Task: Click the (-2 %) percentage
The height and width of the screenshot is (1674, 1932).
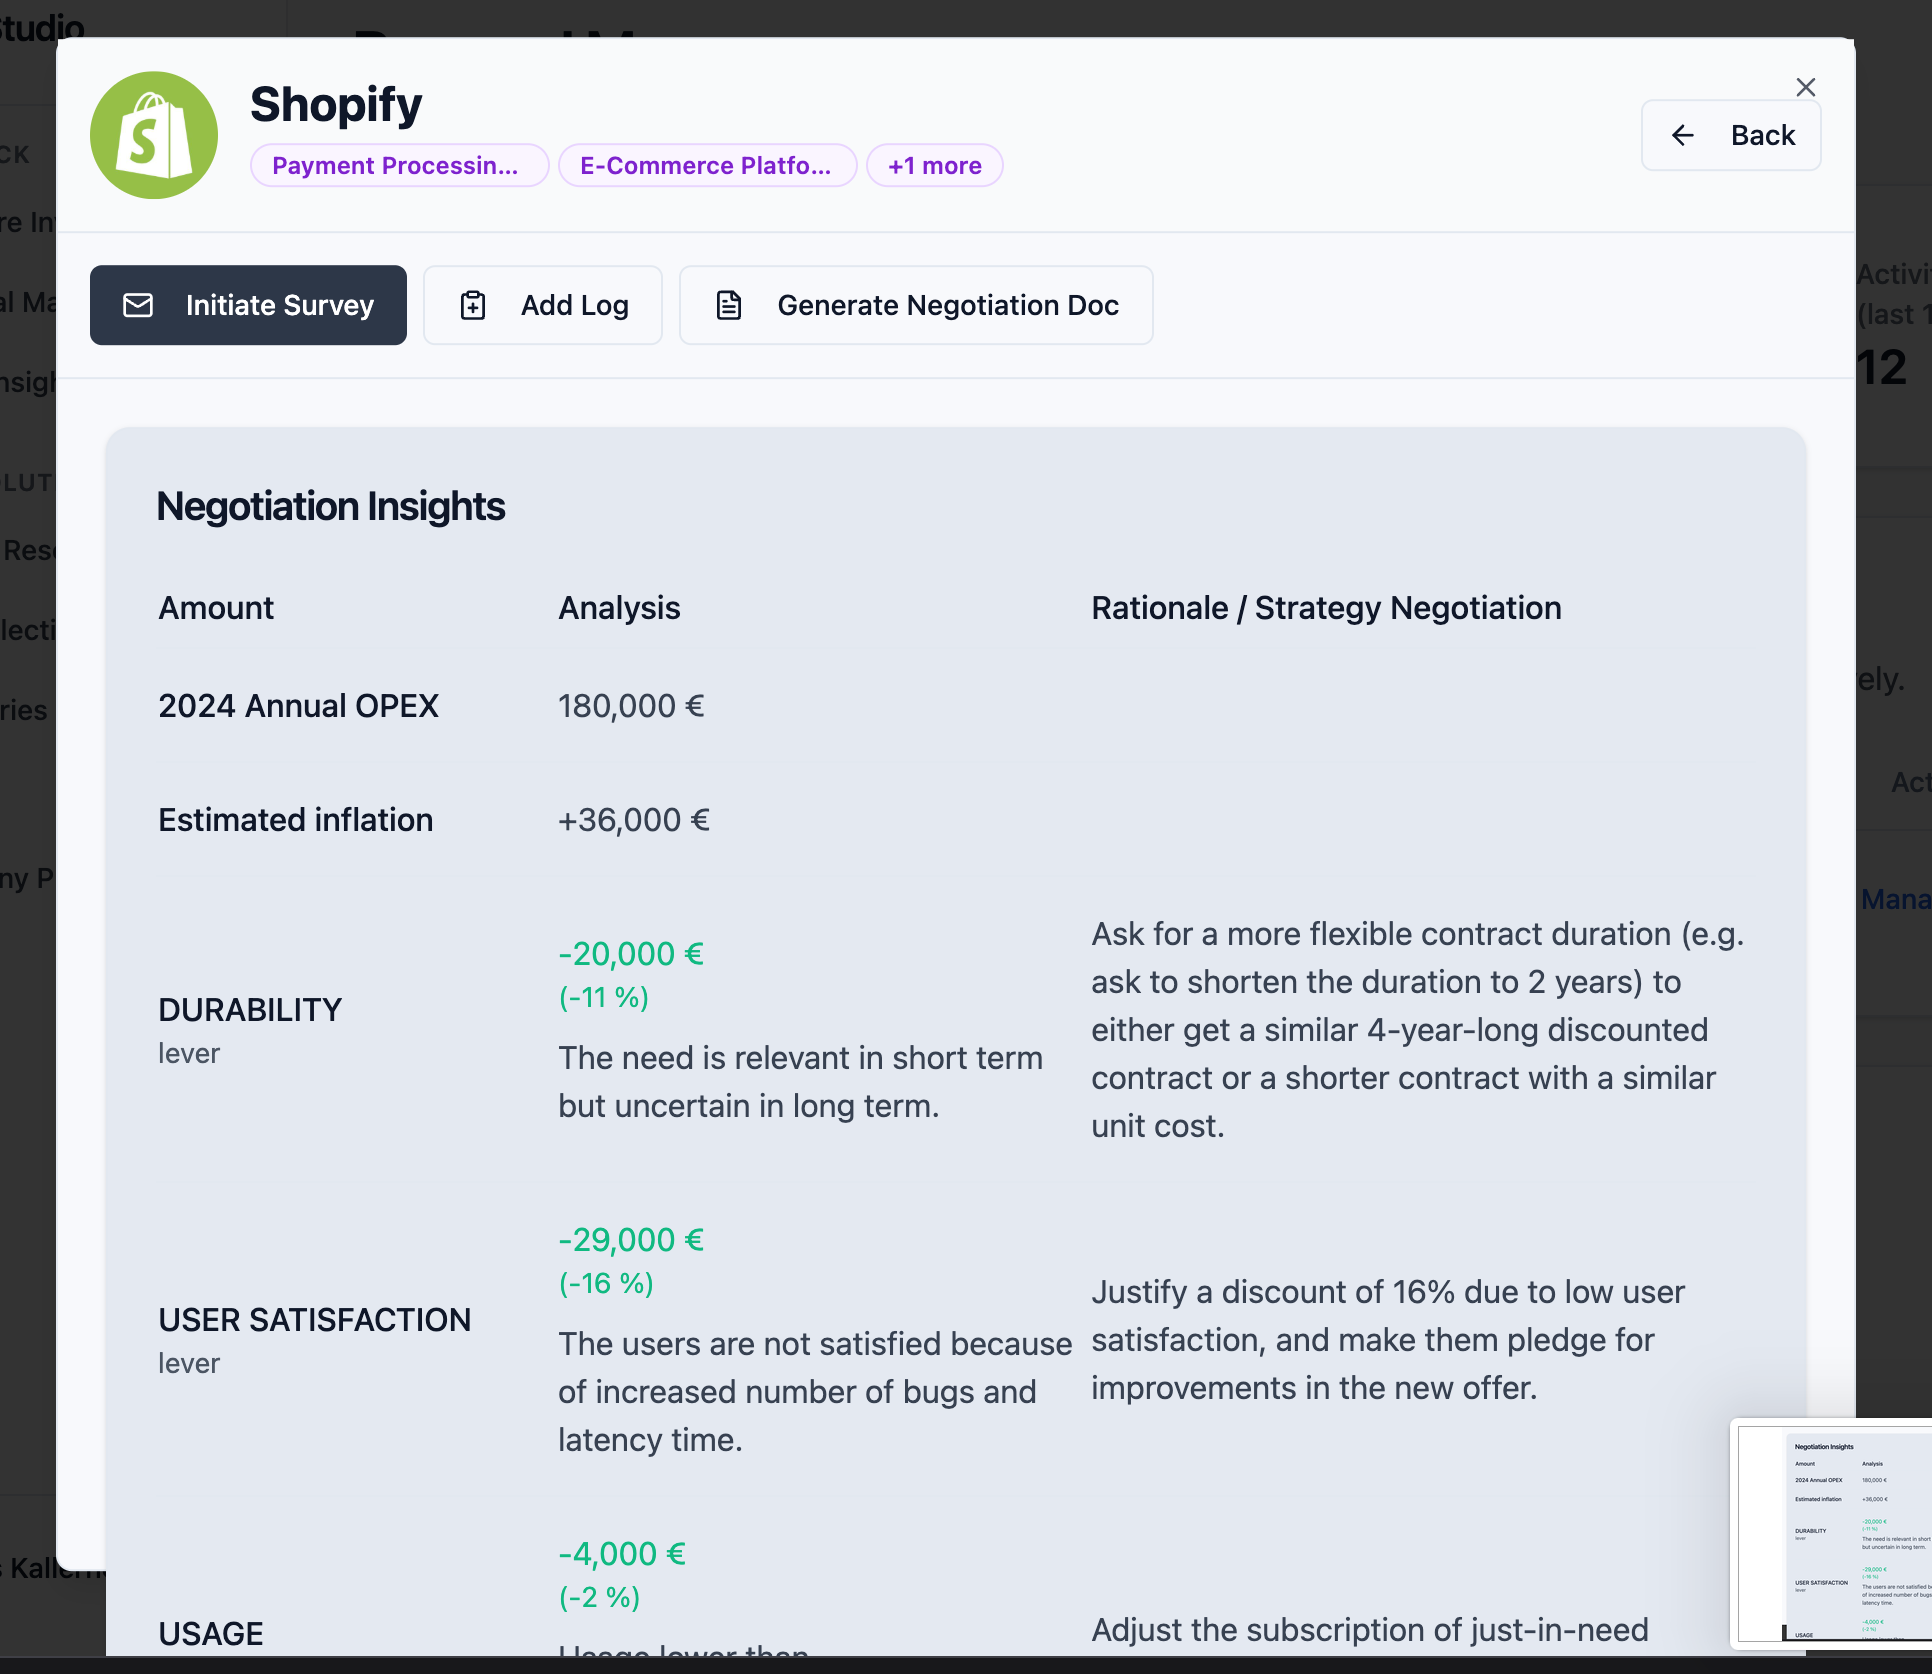Action: coord(599,1597)
